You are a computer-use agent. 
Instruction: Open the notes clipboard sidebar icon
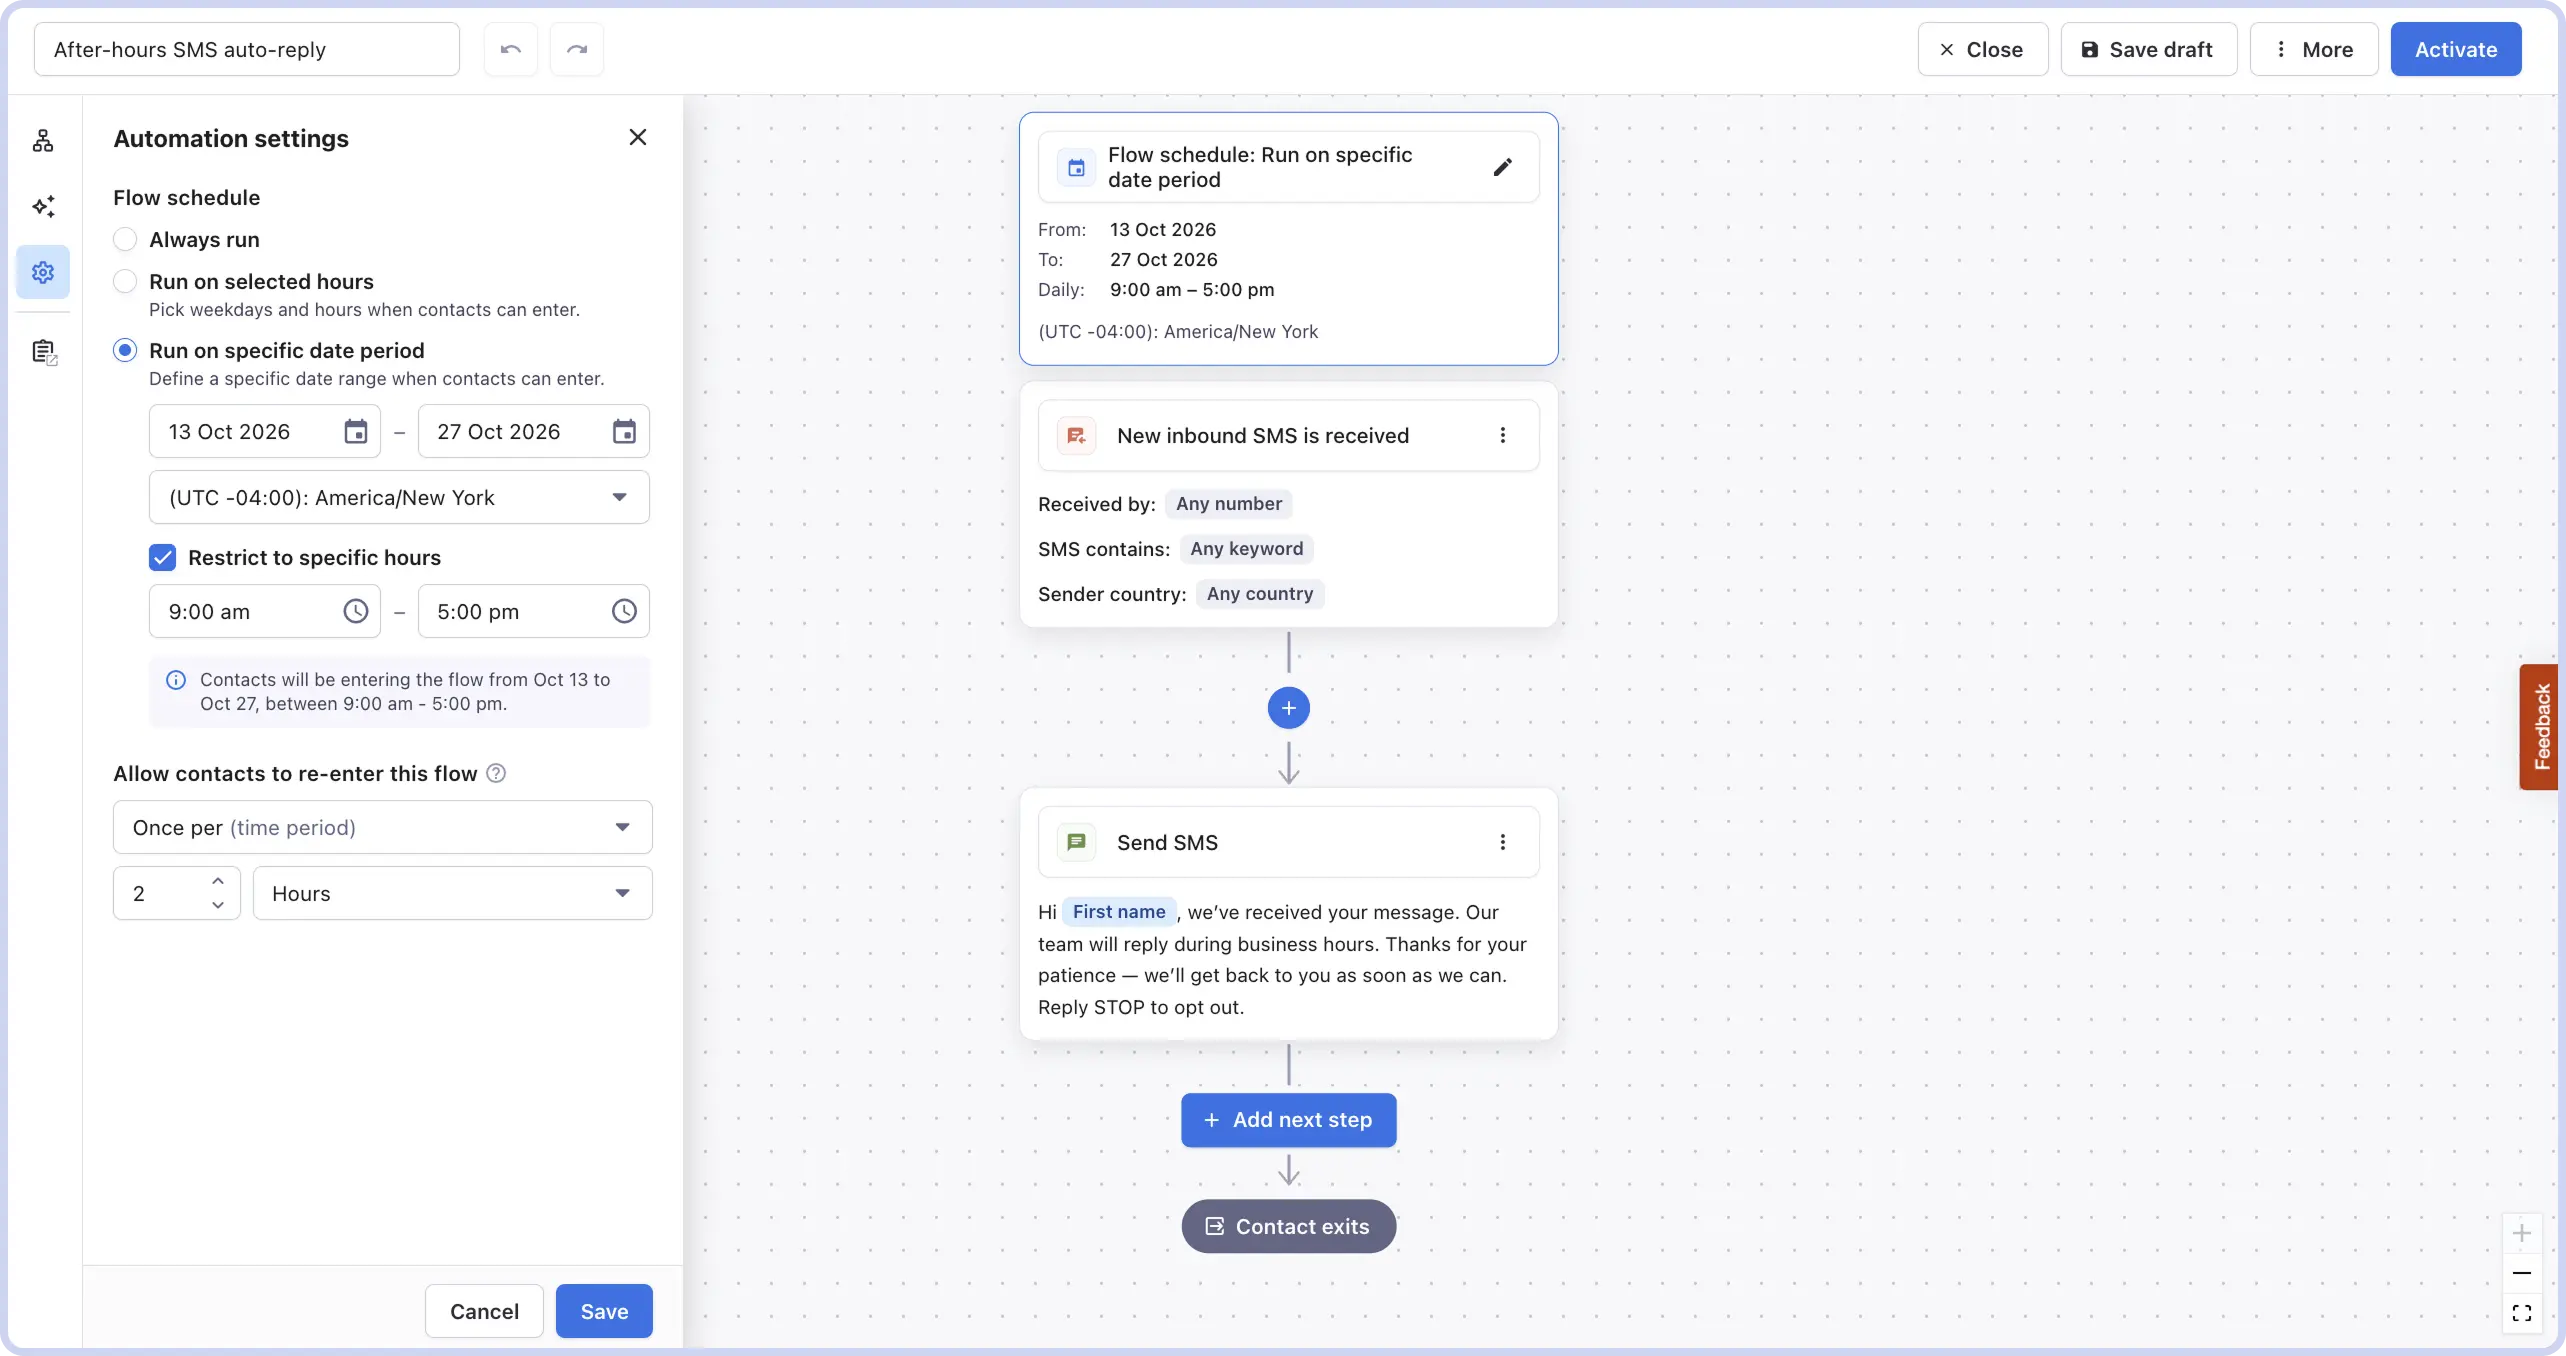(43, 352)
